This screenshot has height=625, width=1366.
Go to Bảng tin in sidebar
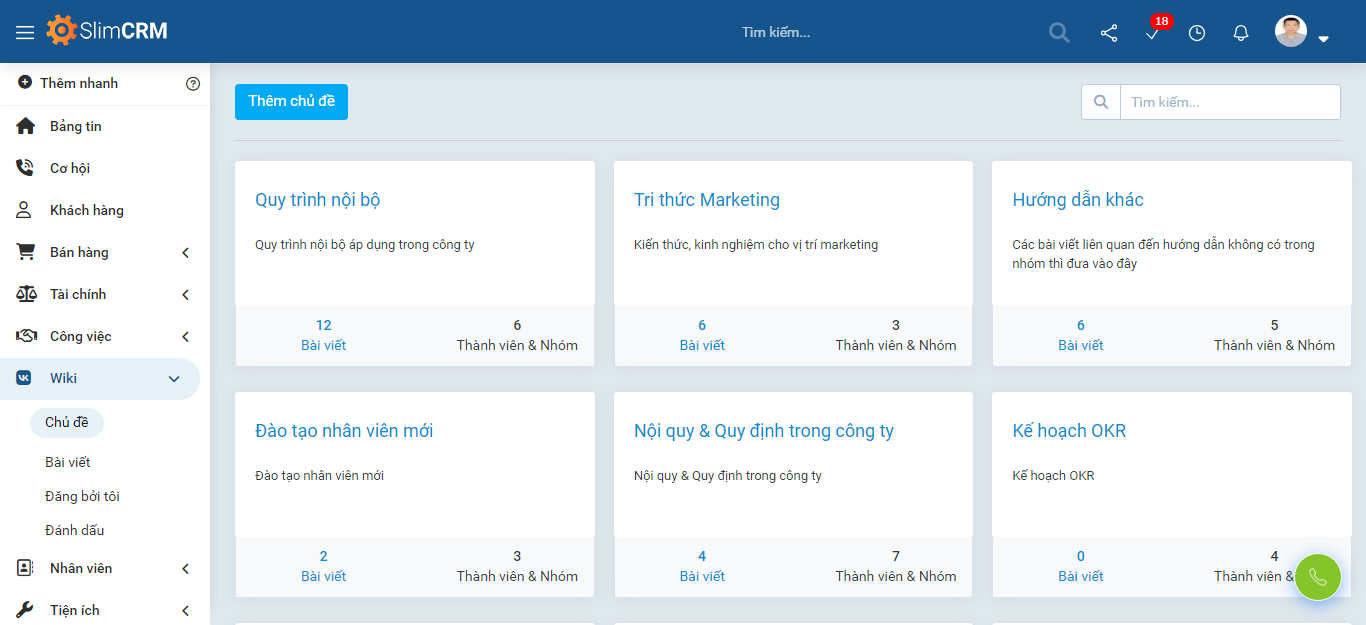coord(76,127)
